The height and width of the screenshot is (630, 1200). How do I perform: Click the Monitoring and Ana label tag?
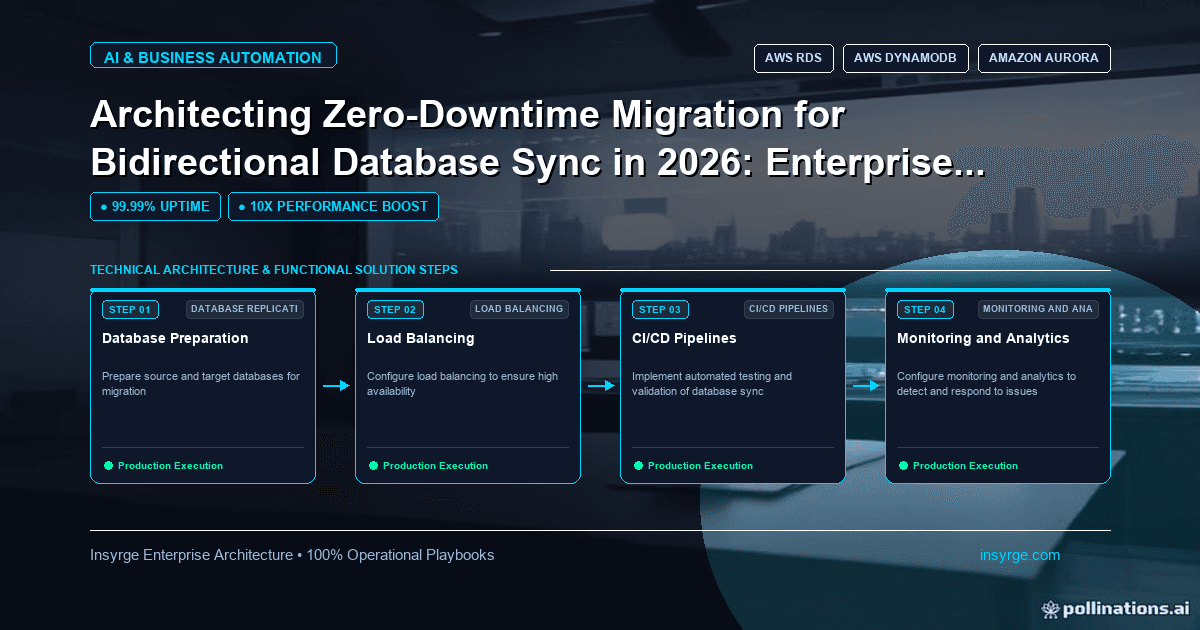tap(1038, 309)
